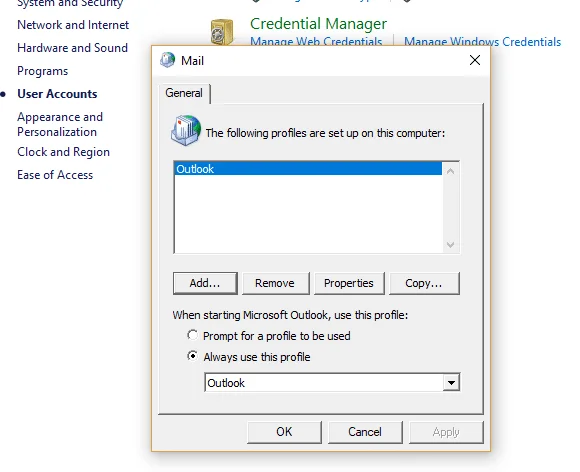Open Hardware and Sound category
The height and width of the screenshot is (472, 580).
tap(72, 48)
